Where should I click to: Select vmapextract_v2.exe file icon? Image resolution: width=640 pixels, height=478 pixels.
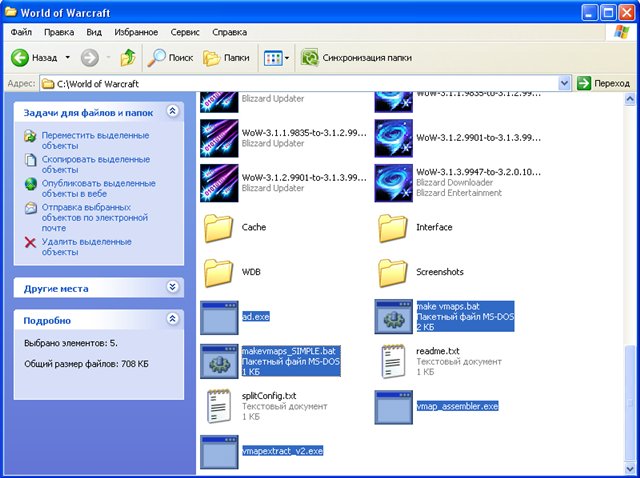pos(219,452)
